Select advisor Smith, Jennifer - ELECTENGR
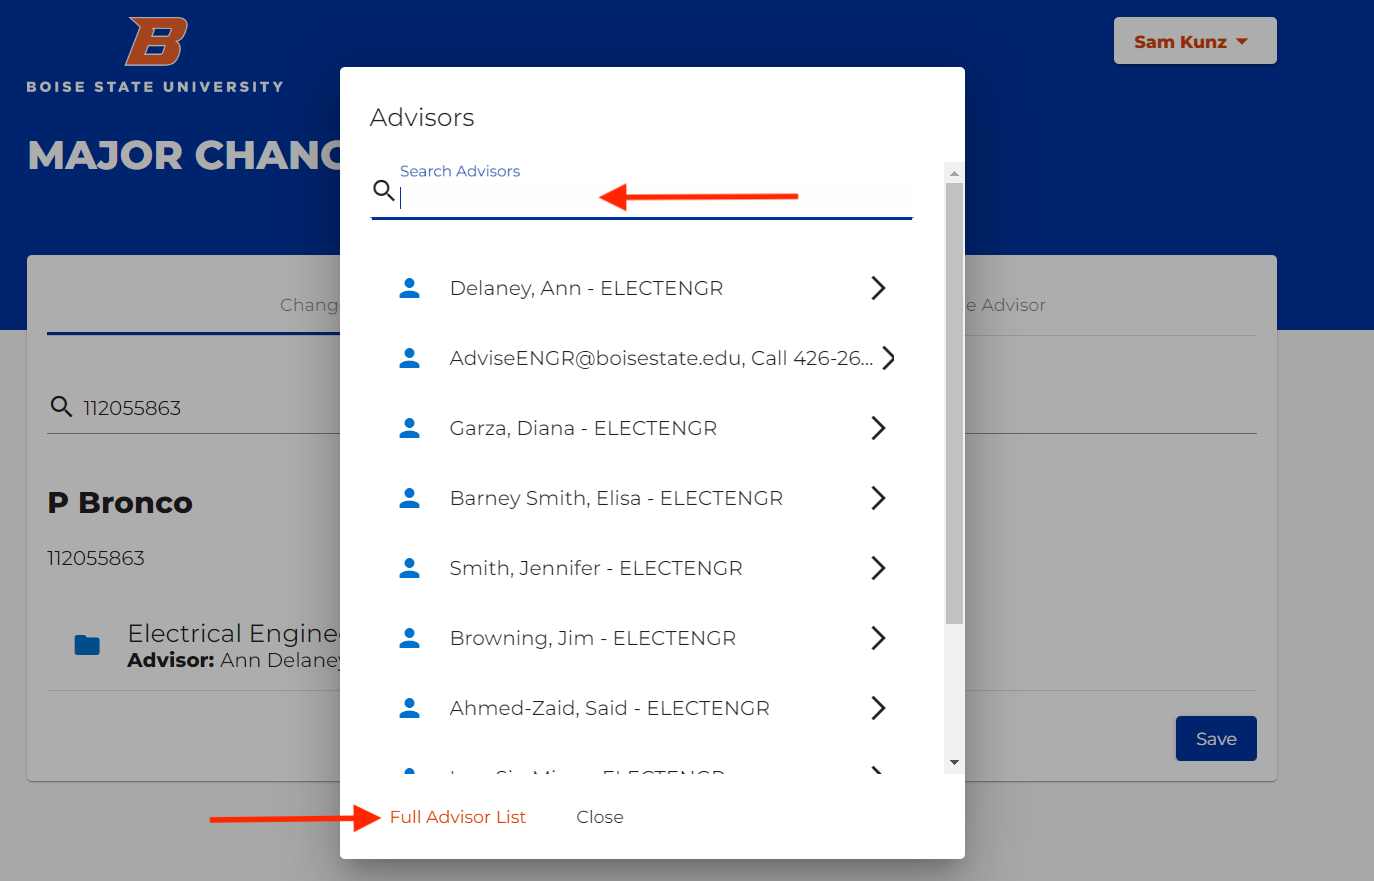 coord(642,568)
